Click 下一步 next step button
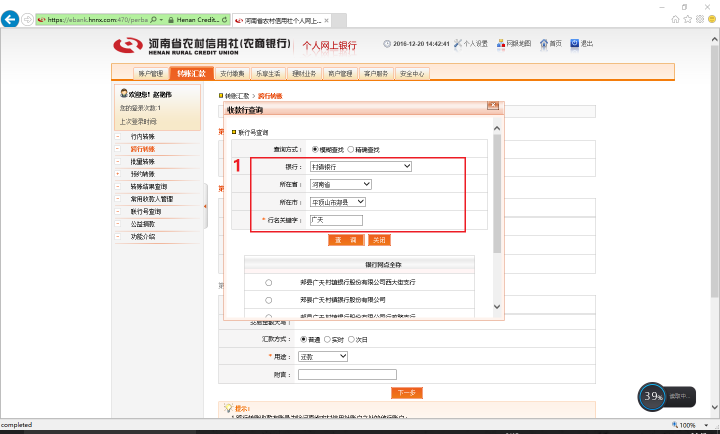Image resolution: width=720 pixels, height=434 pixels. click(407, 392)
